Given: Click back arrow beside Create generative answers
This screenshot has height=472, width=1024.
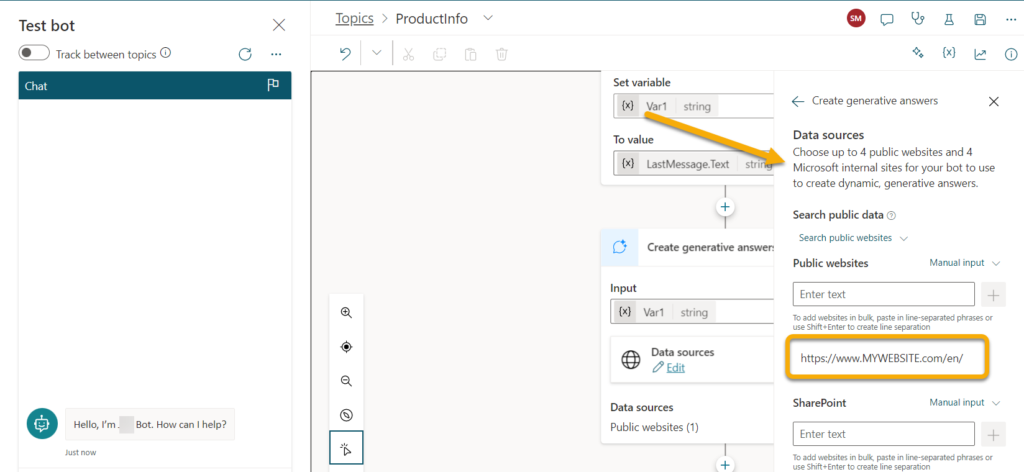Looking at the screenshot, I should (x=797, y=101).
